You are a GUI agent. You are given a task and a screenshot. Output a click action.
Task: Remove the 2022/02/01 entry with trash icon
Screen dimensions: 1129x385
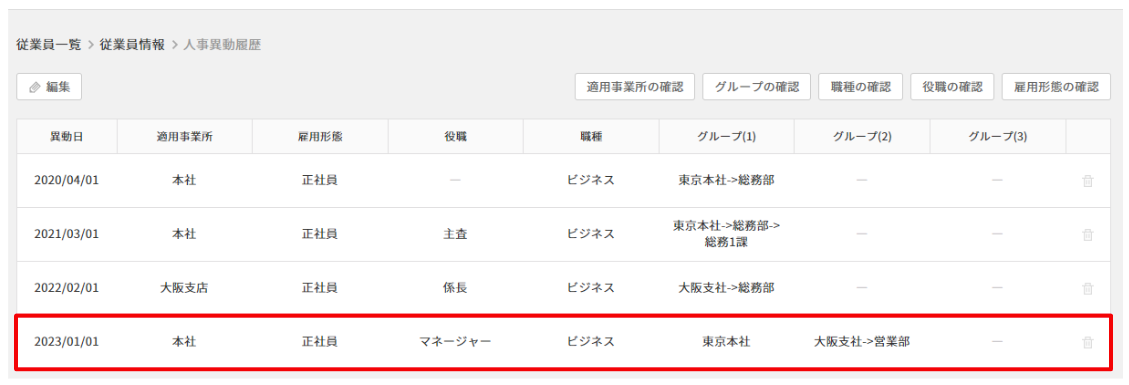[1087, 289]
